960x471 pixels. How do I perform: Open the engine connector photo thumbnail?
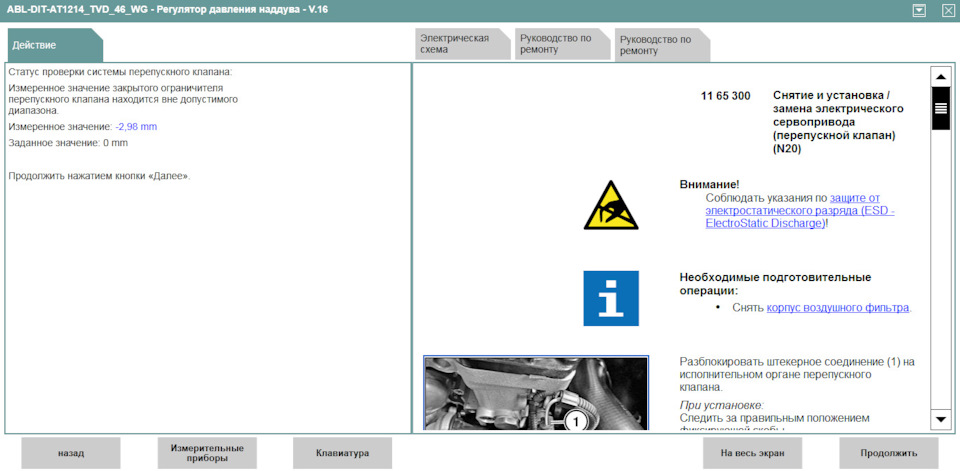536,393
